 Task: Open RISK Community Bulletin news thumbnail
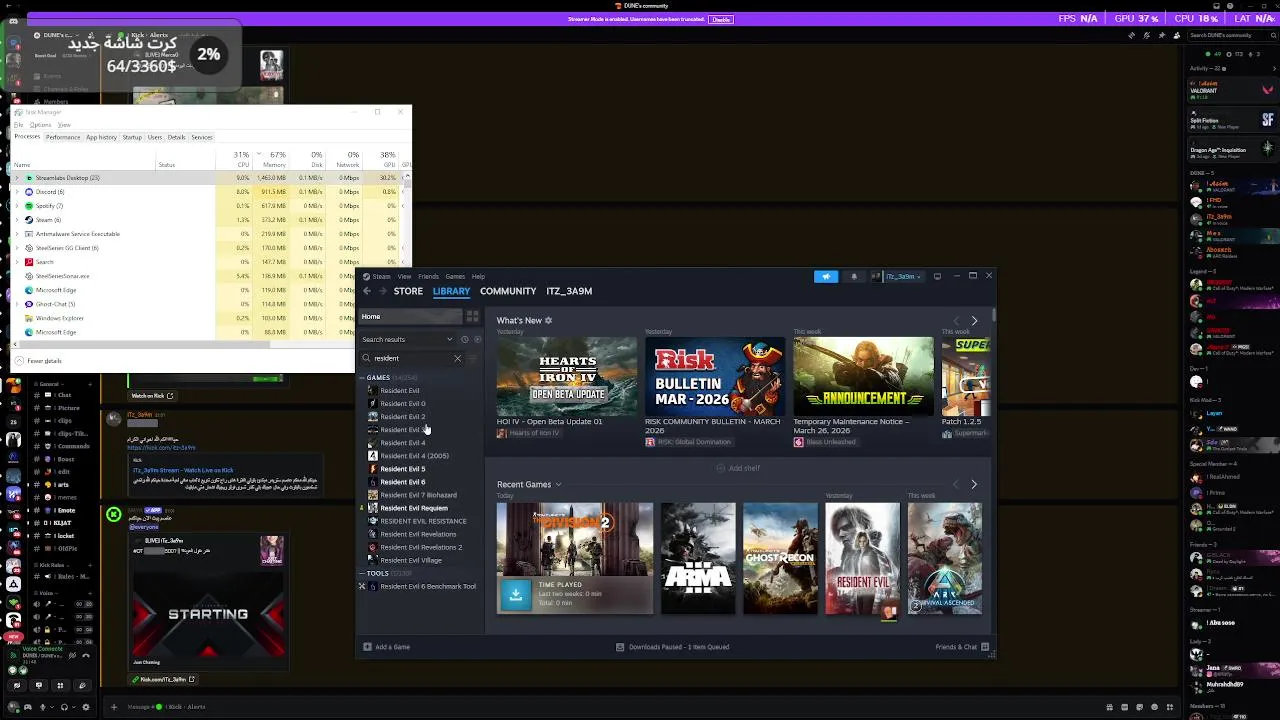715,376
